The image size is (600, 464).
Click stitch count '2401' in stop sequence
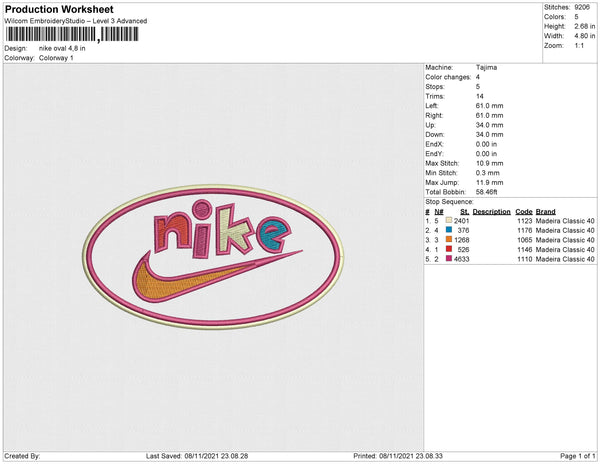point(461,221)
